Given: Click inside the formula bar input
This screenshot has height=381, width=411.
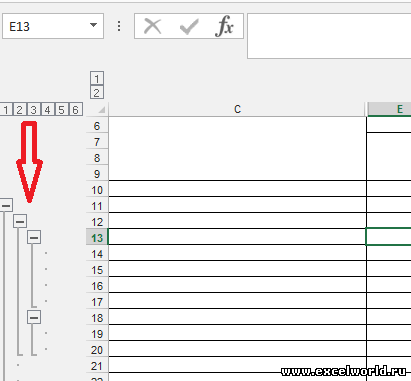Looking at the screenshot, I should [x=329, y=36].
